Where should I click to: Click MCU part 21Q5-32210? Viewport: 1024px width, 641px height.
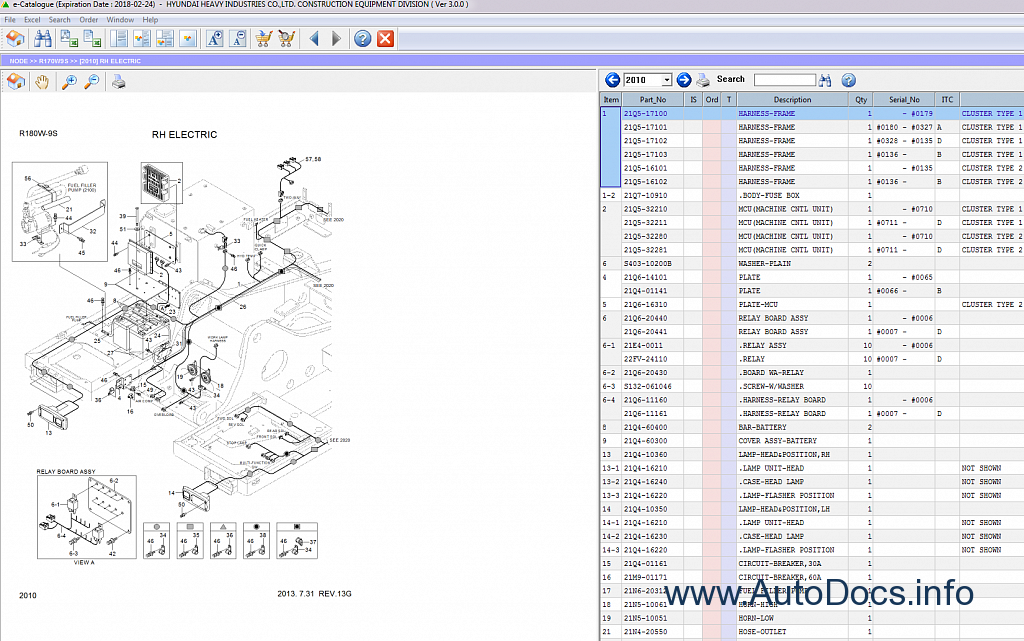[x=645, y=209]
